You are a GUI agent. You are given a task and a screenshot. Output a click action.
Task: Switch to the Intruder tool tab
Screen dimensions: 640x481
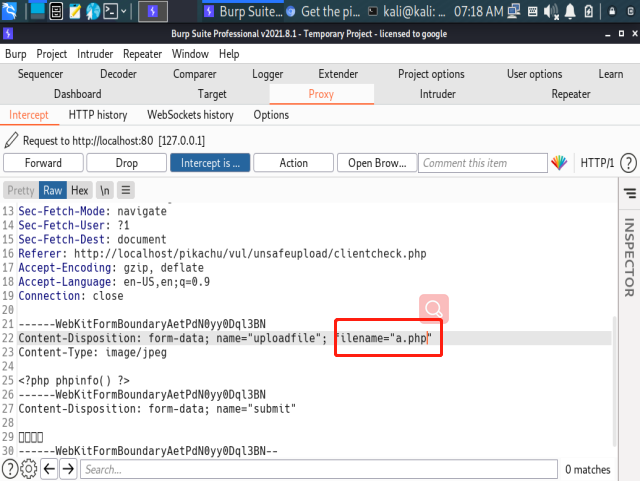pos(438,94)
